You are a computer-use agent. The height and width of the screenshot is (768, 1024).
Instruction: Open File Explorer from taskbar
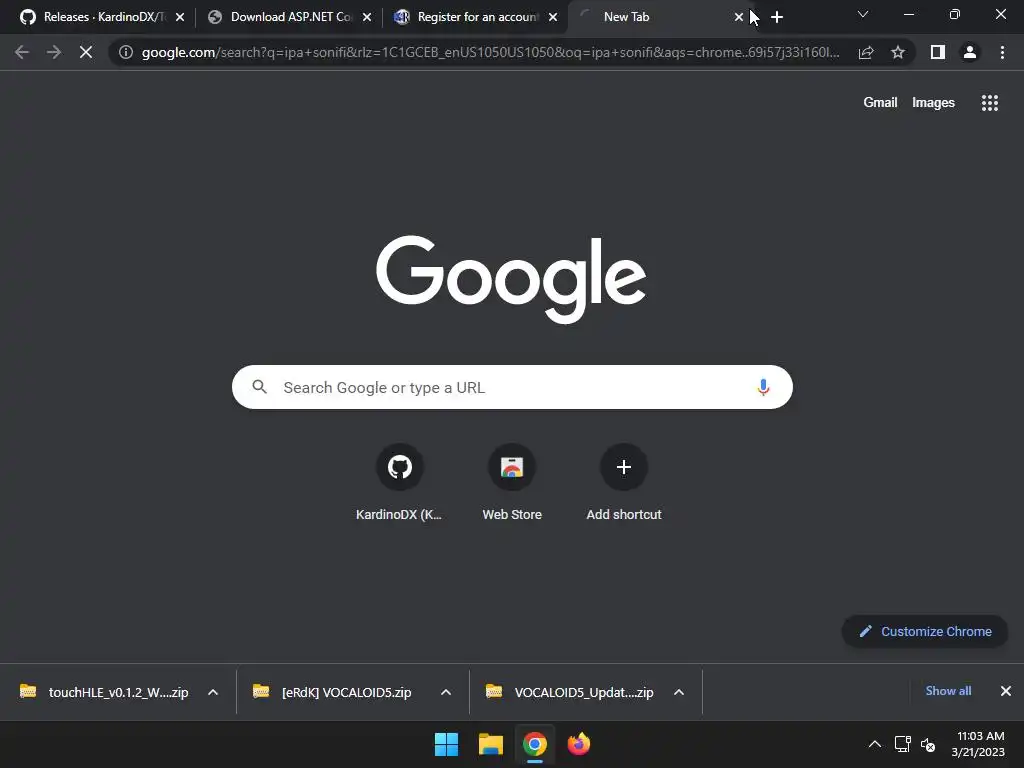point(490,744)
